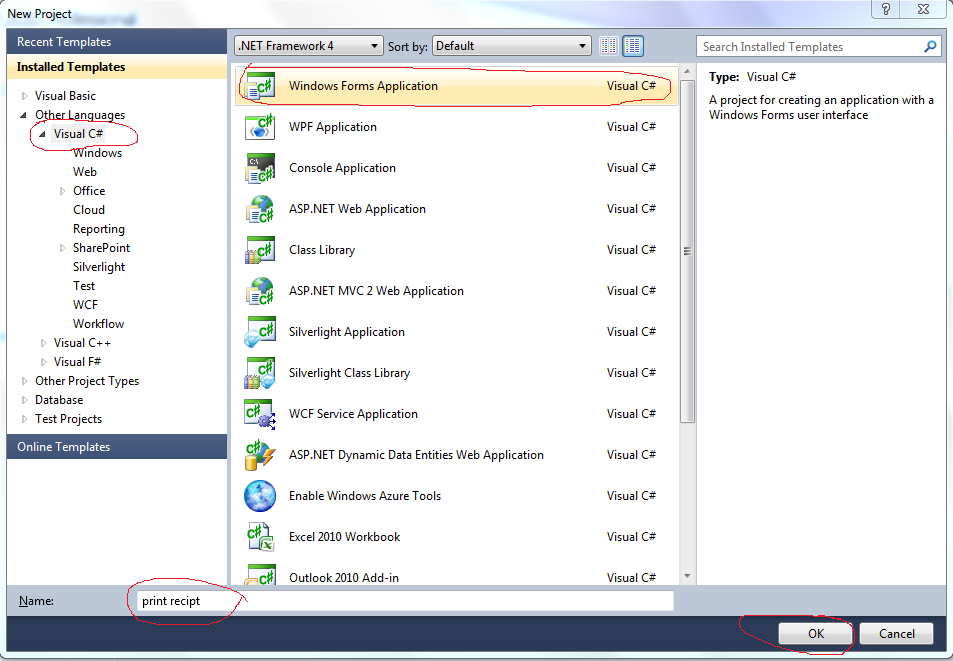Click the OK button
The height and width of the screenshot is (661, 953).
[x=816, y=634]
